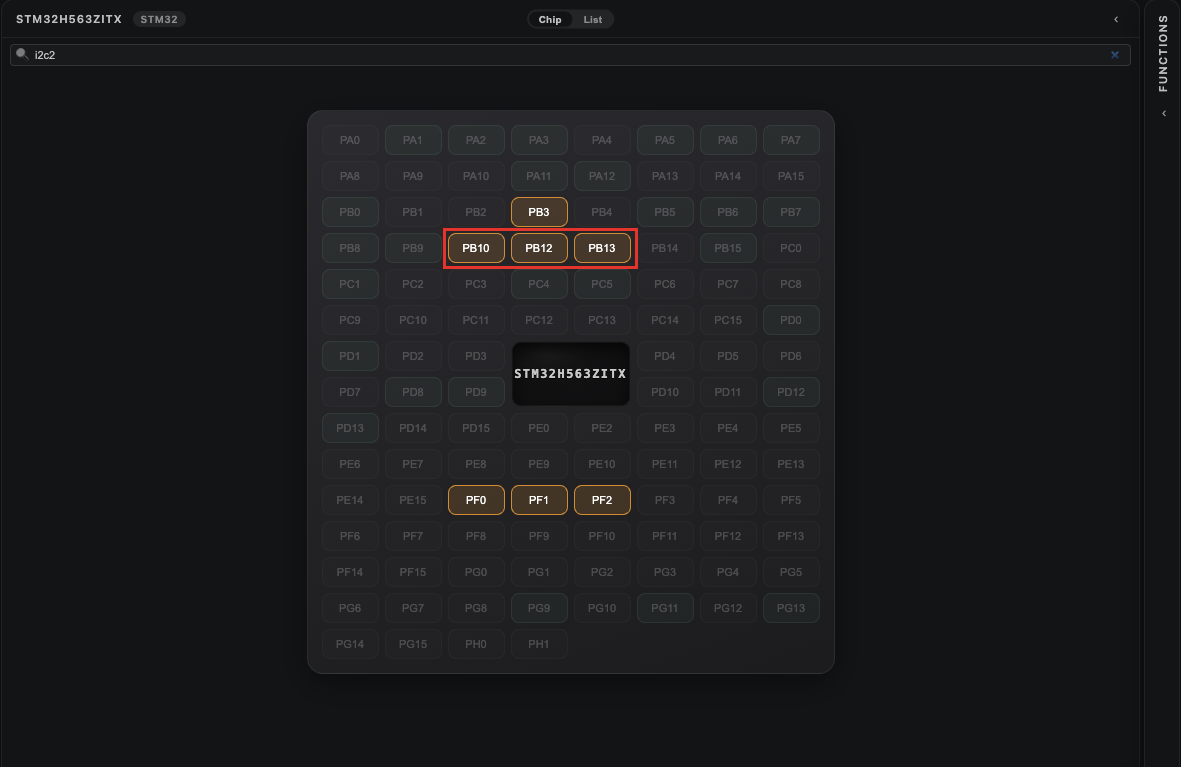The width and height of the screenshot is (1181, 767).
Task: Select pin PG11
Action: [664, 609]
